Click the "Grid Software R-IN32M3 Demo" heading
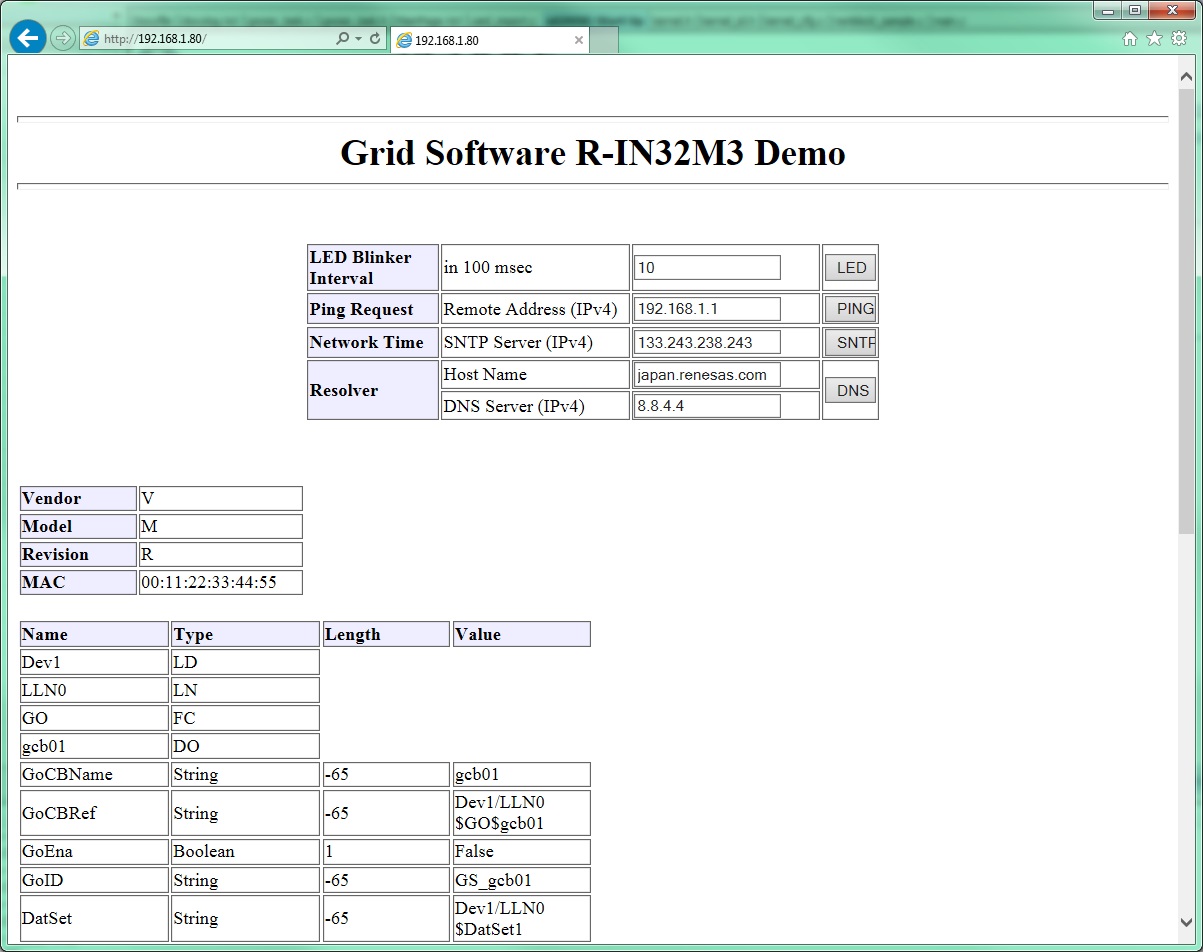This screenshot has width=1203, height=952. (x=593, y=153)
